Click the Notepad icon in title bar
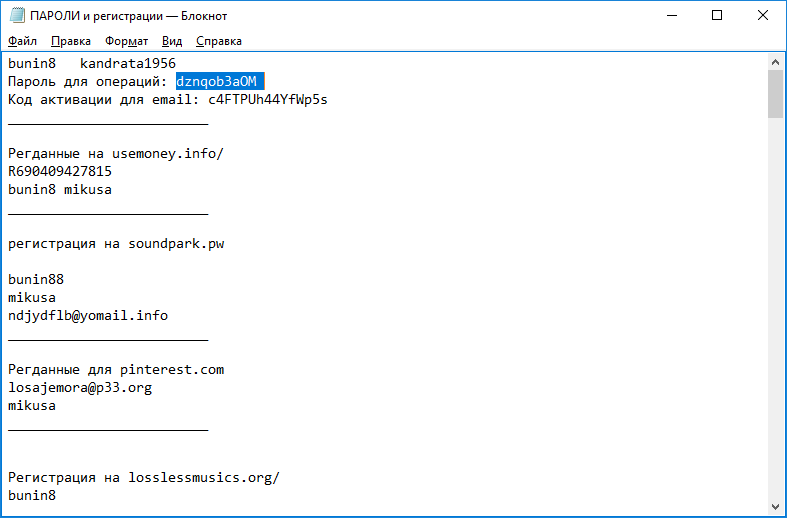 [17, 16]
